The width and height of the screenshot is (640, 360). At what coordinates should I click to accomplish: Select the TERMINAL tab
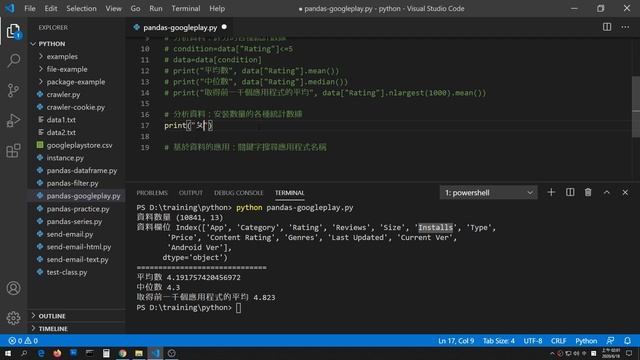(289, 193)
